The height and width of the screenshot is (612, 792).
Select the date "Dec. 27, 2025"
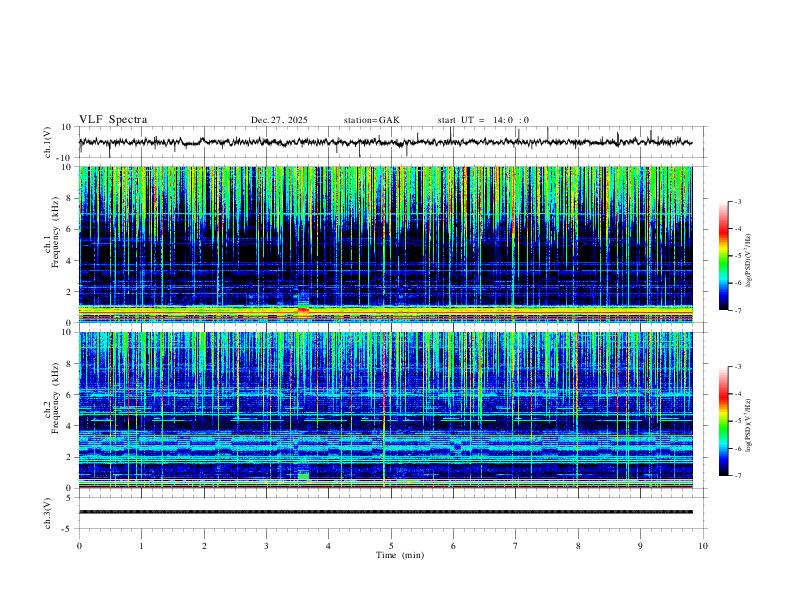click(279, 120)
